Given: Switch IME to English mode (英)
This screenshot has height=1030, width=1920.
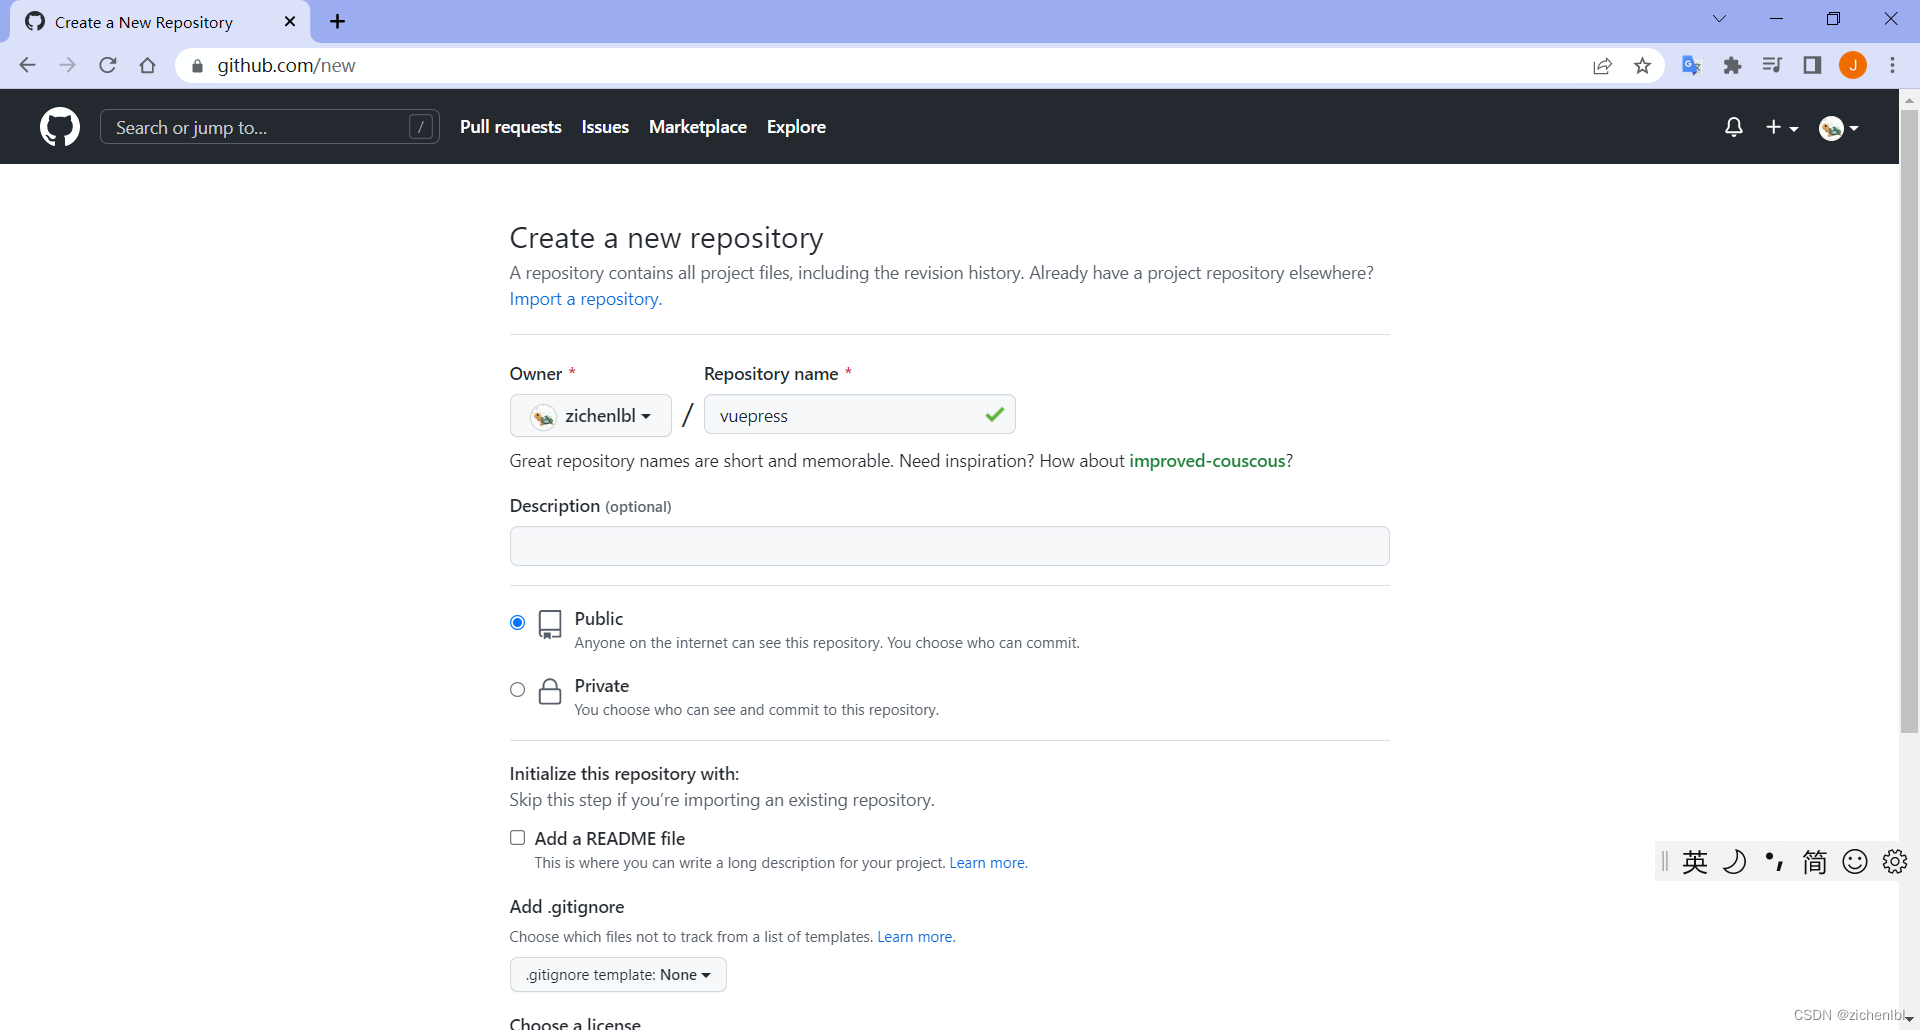Looking at the screenshot, I should (1695, 862).
